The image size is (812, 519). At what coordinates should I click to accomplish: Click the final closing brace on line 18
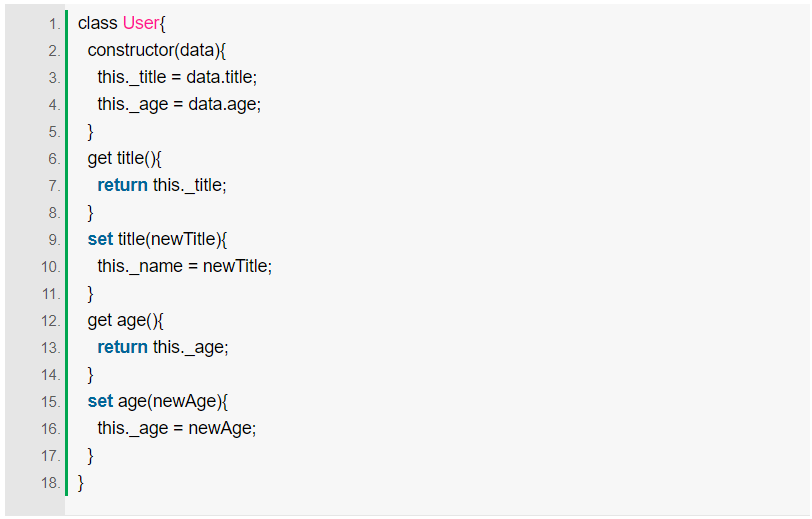[x=80, y=483]
